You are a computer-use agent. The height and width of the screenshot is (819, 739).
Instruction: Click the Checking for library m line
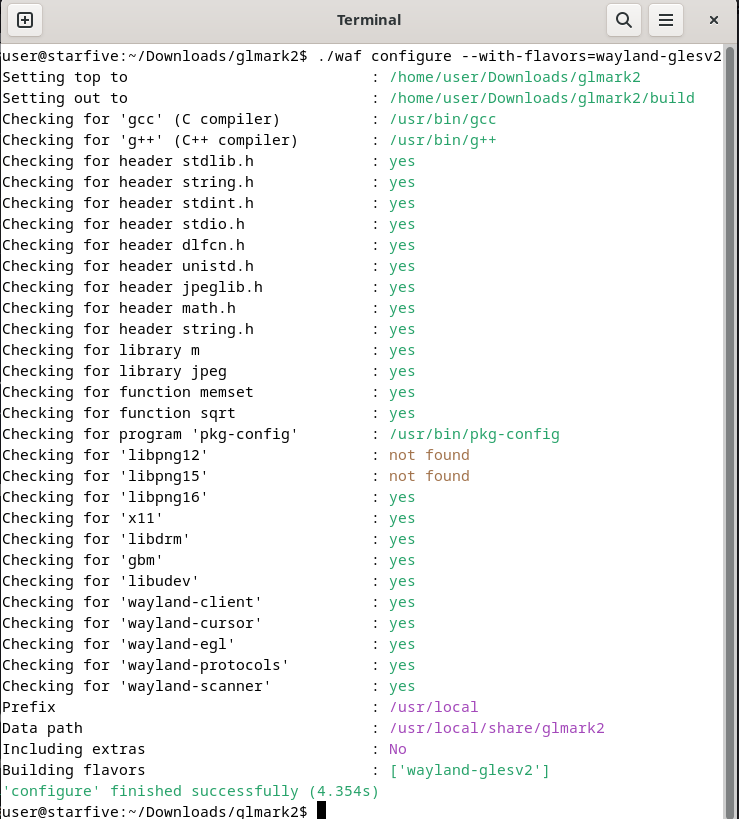[209, 350]
